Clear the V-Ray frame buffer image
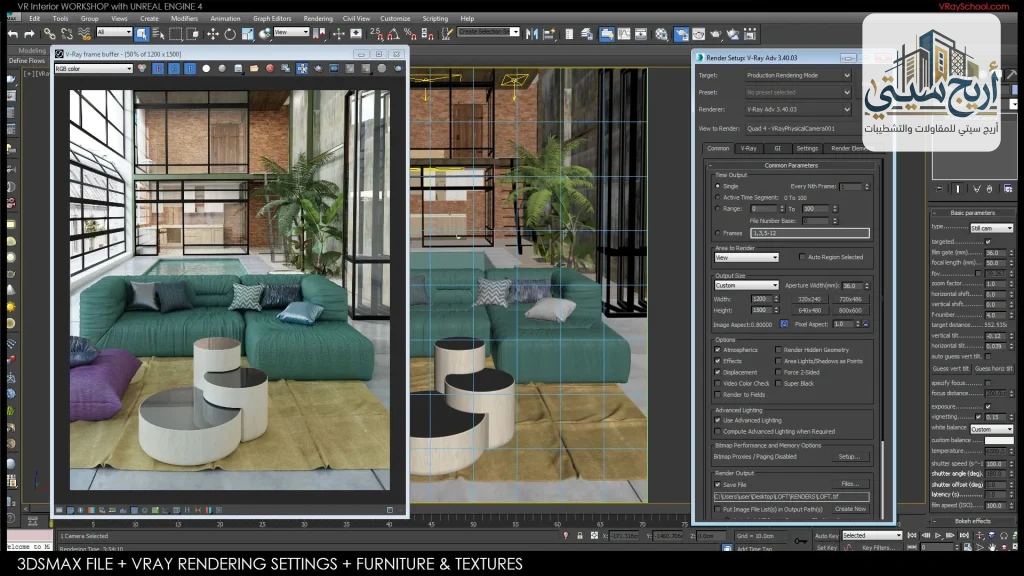1024x576 pixels. 270,68
